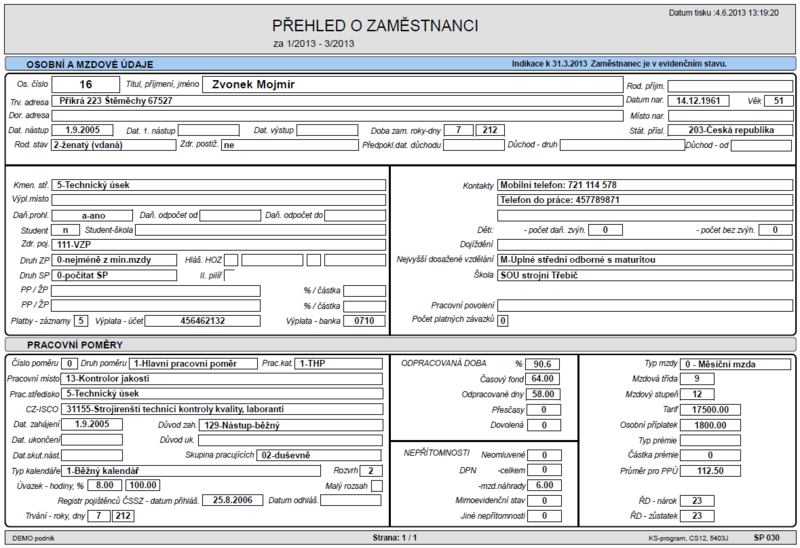Click payout account field 456462132
This screenshot has width=800, height=548.
pos(203,321)
